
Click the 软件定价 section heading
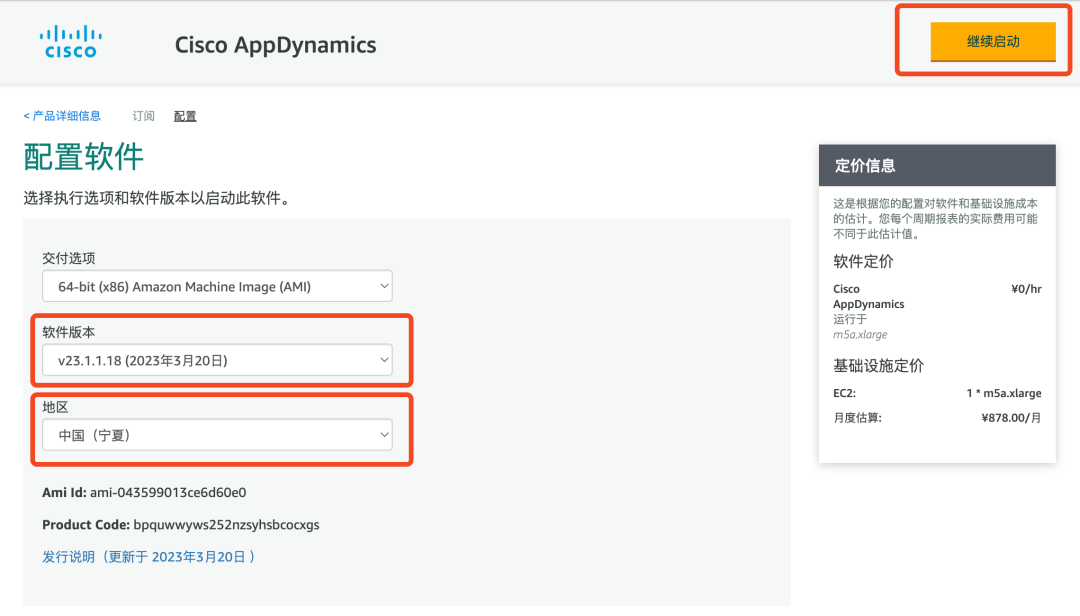tap(863, 262)
